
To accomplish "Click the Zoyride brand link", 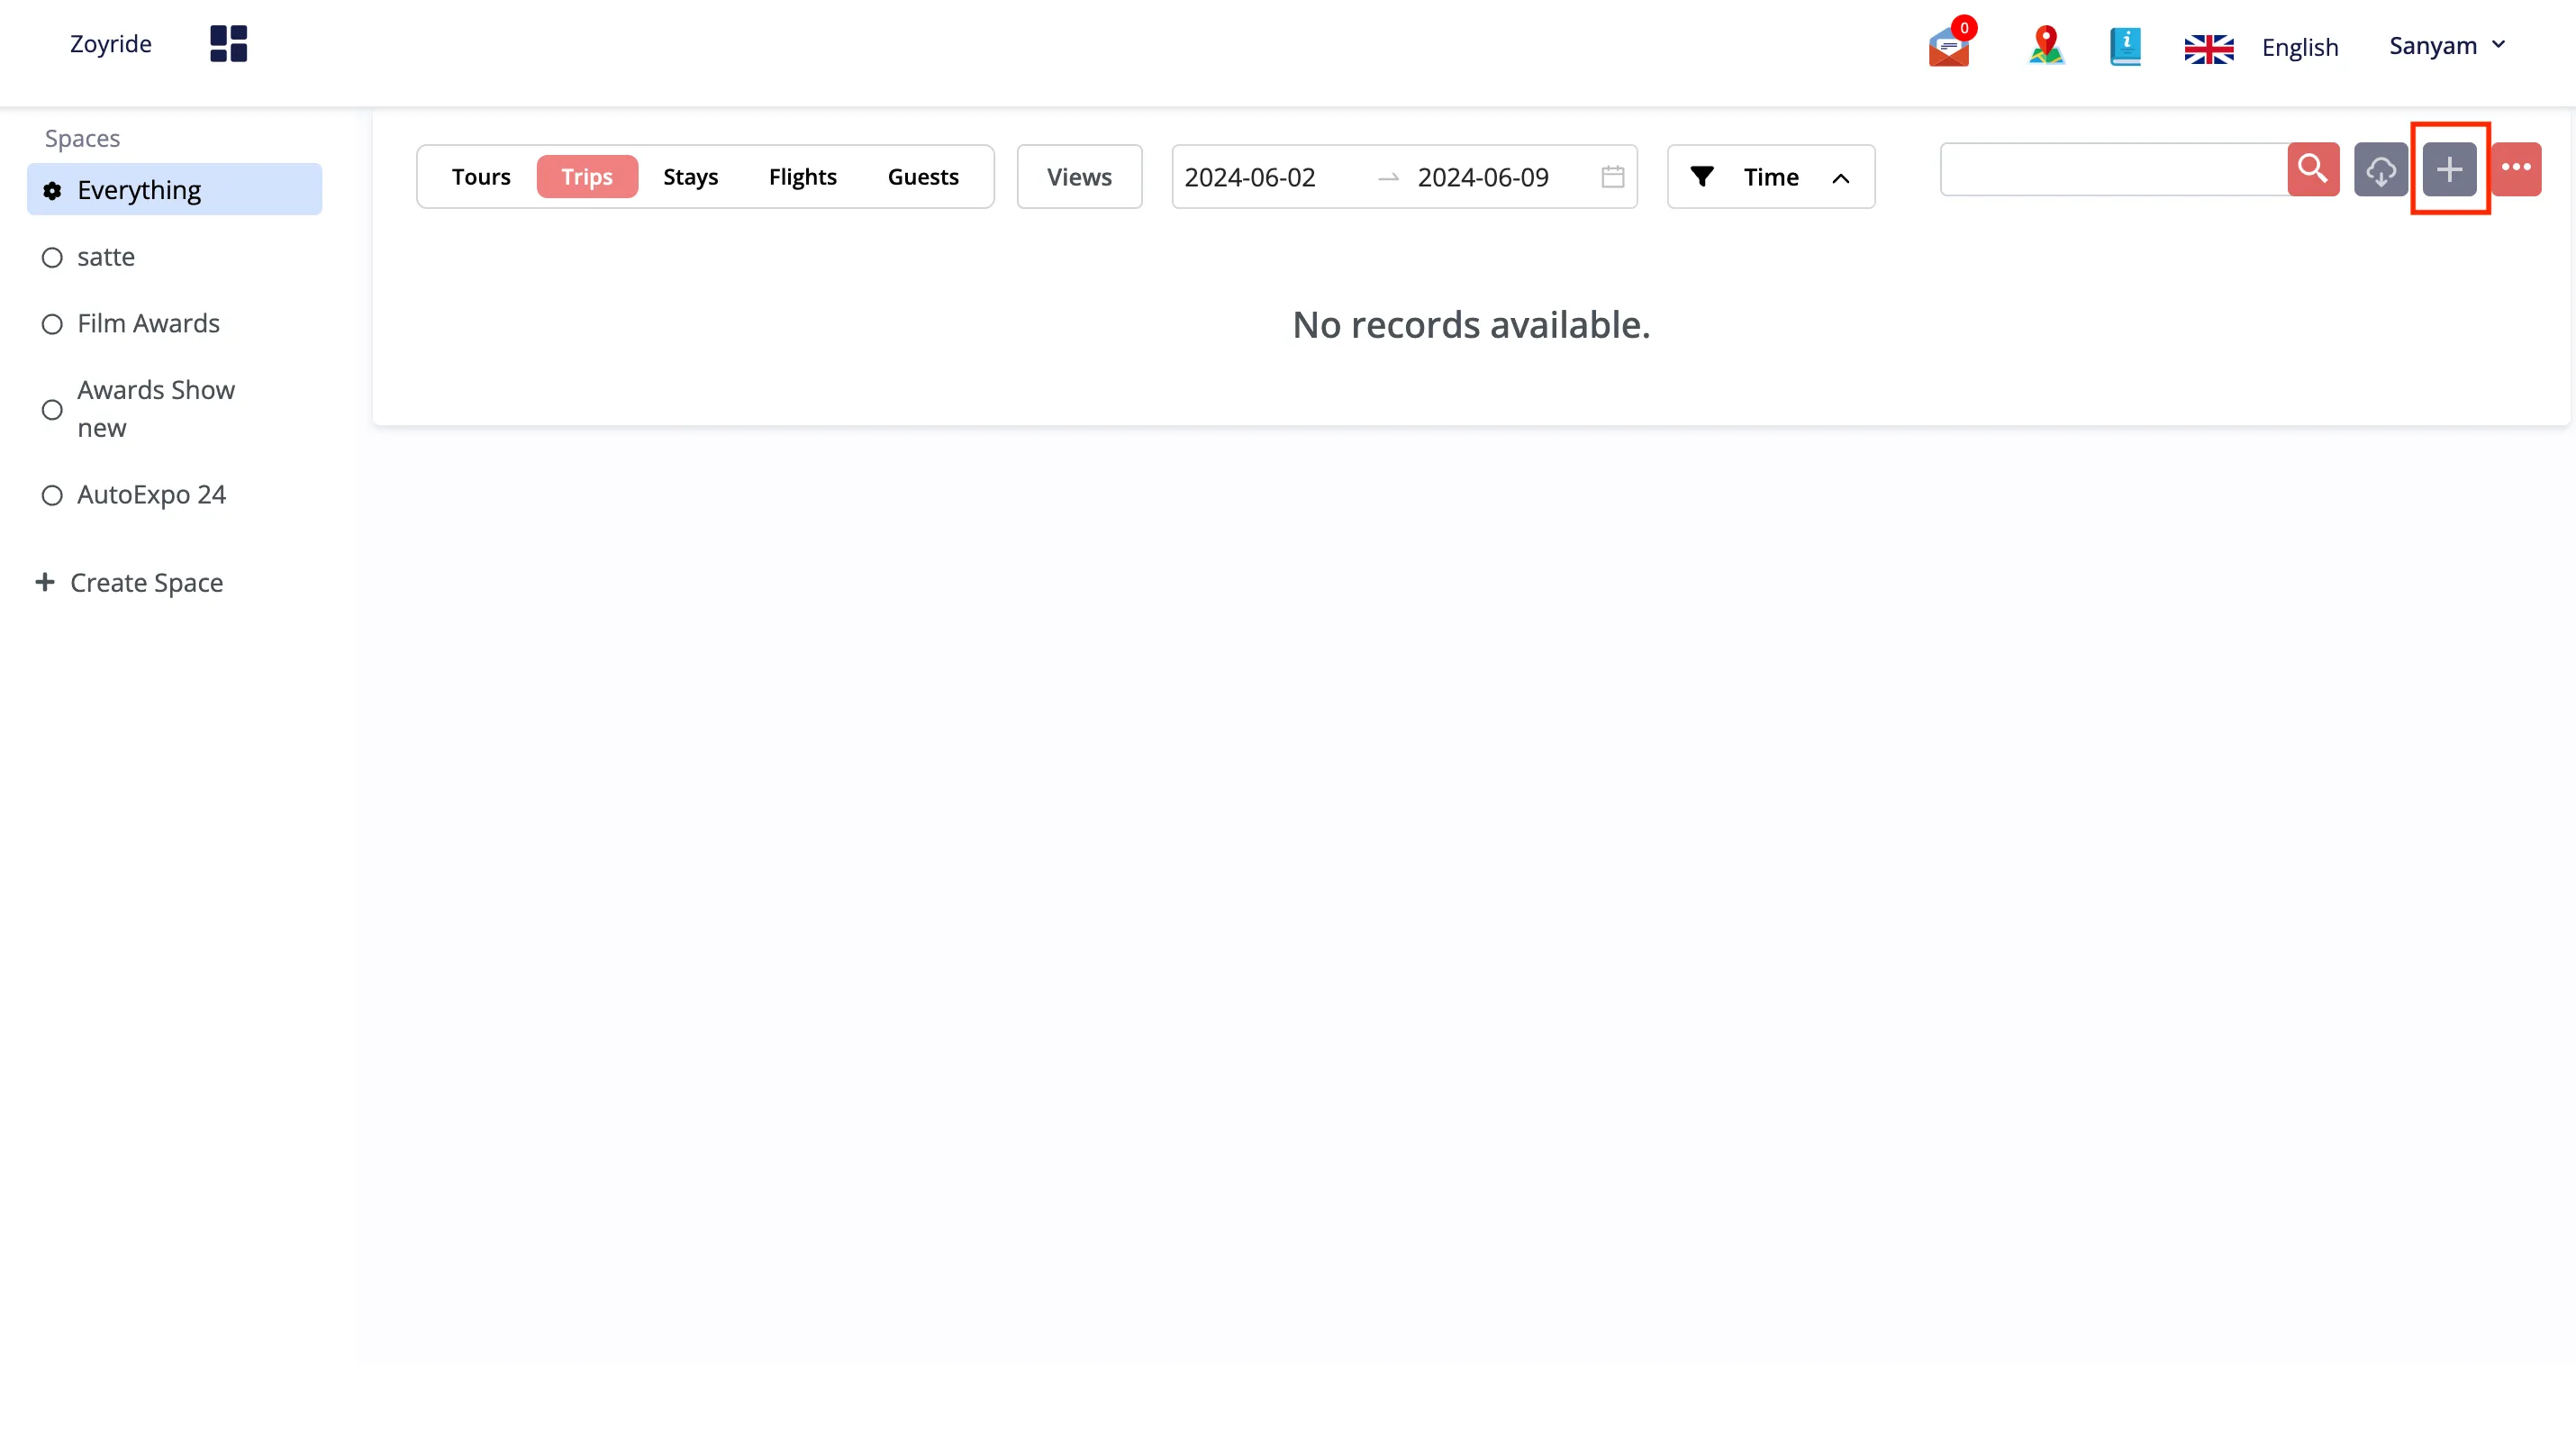I will click(110, 44).
